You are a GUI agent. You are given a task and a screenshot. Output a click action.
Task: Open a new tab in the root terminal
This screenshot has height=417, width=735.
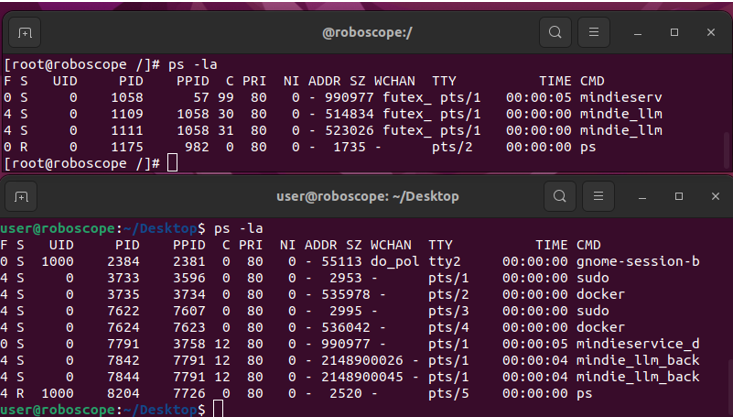[25, 33]
